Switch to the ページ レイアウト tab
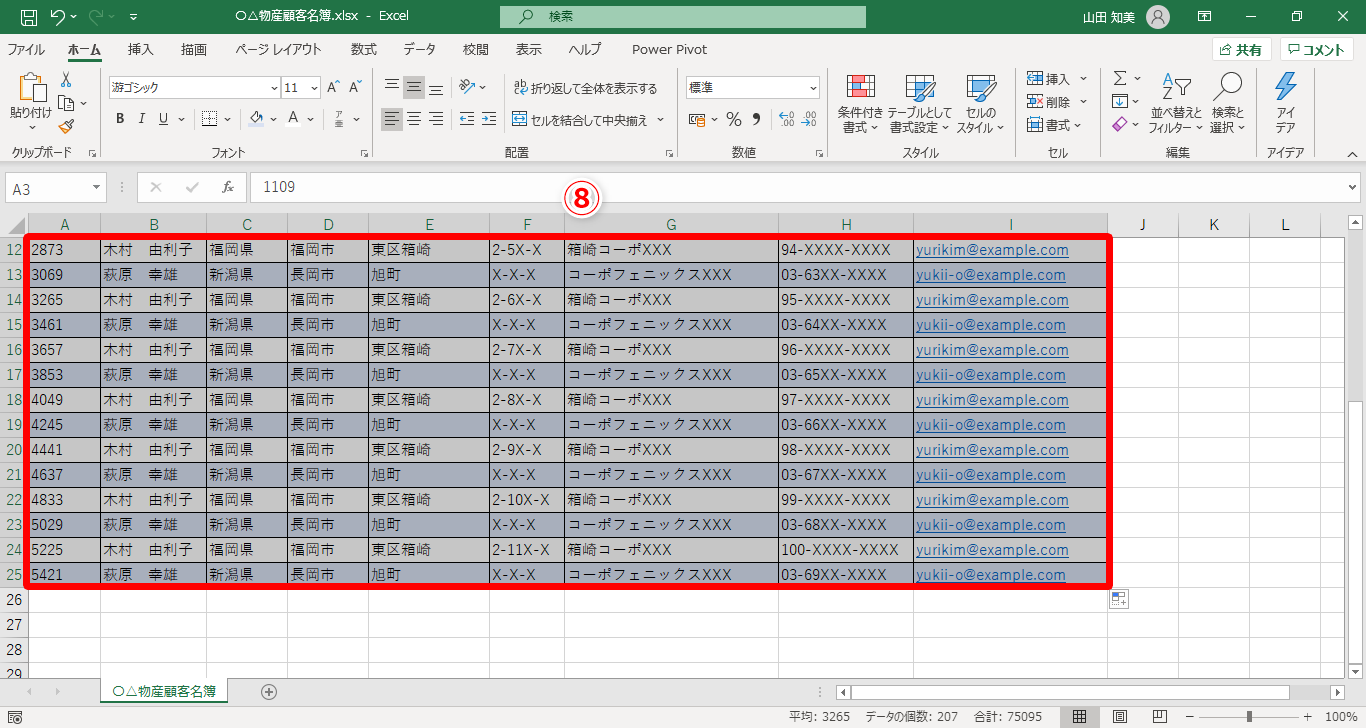This screenshot has height=728, width=1366. [x=279, y=50]
